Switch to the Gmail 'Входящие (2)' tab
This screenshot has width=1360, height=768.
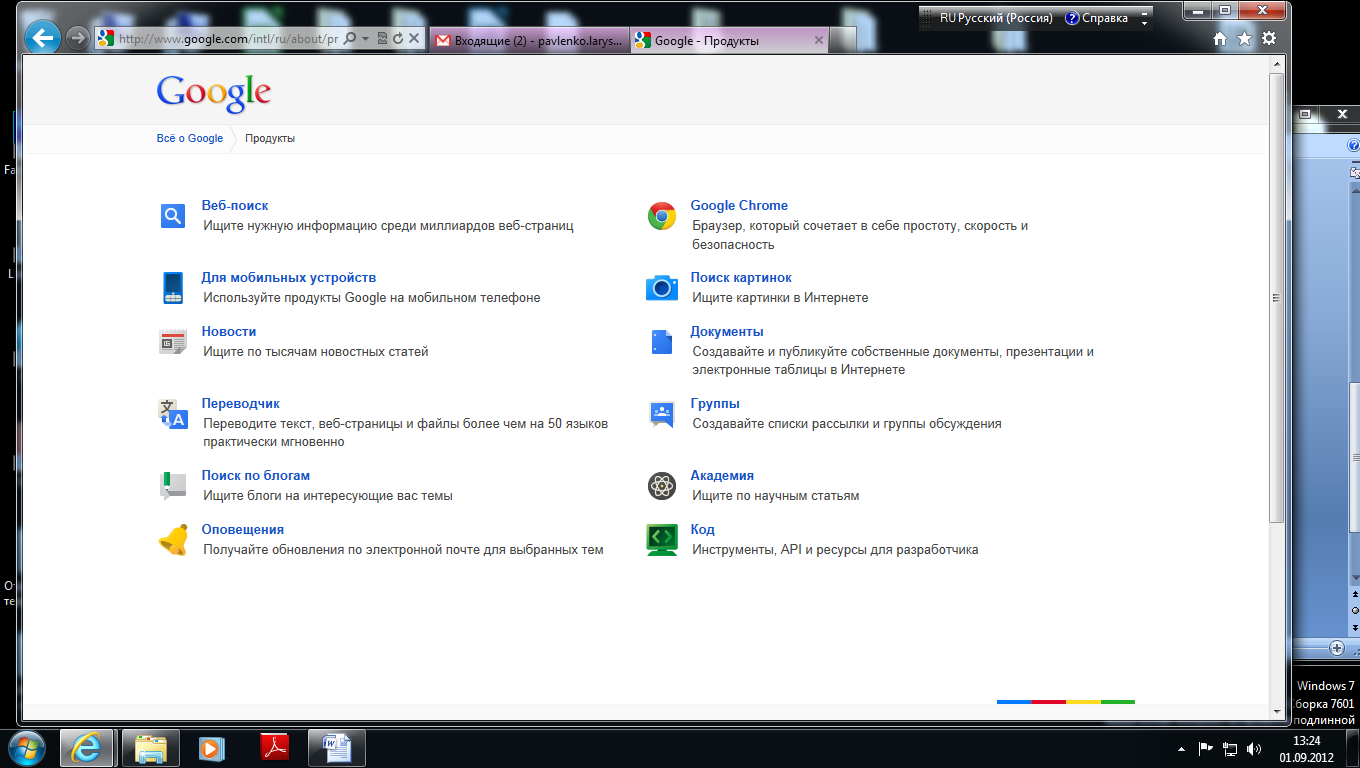tap(529, 40)
